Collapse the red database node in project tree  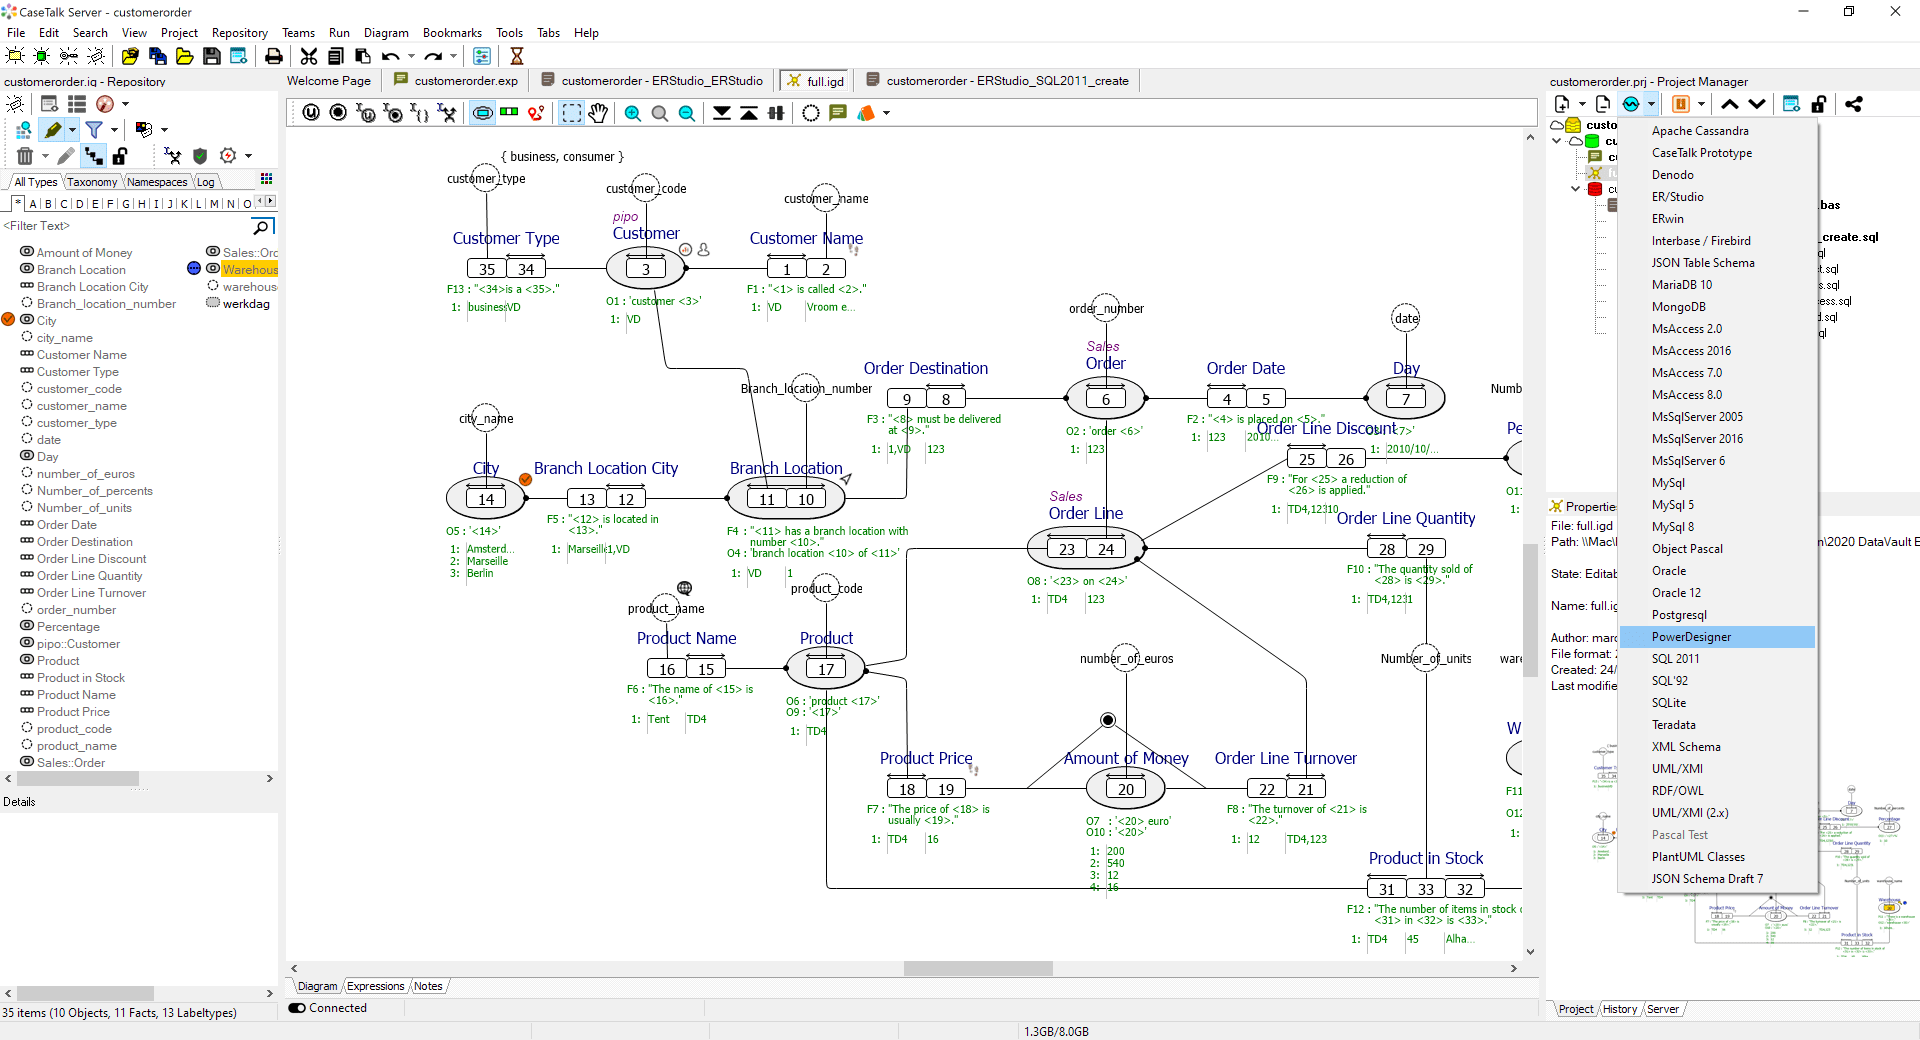coord(1576,189)
